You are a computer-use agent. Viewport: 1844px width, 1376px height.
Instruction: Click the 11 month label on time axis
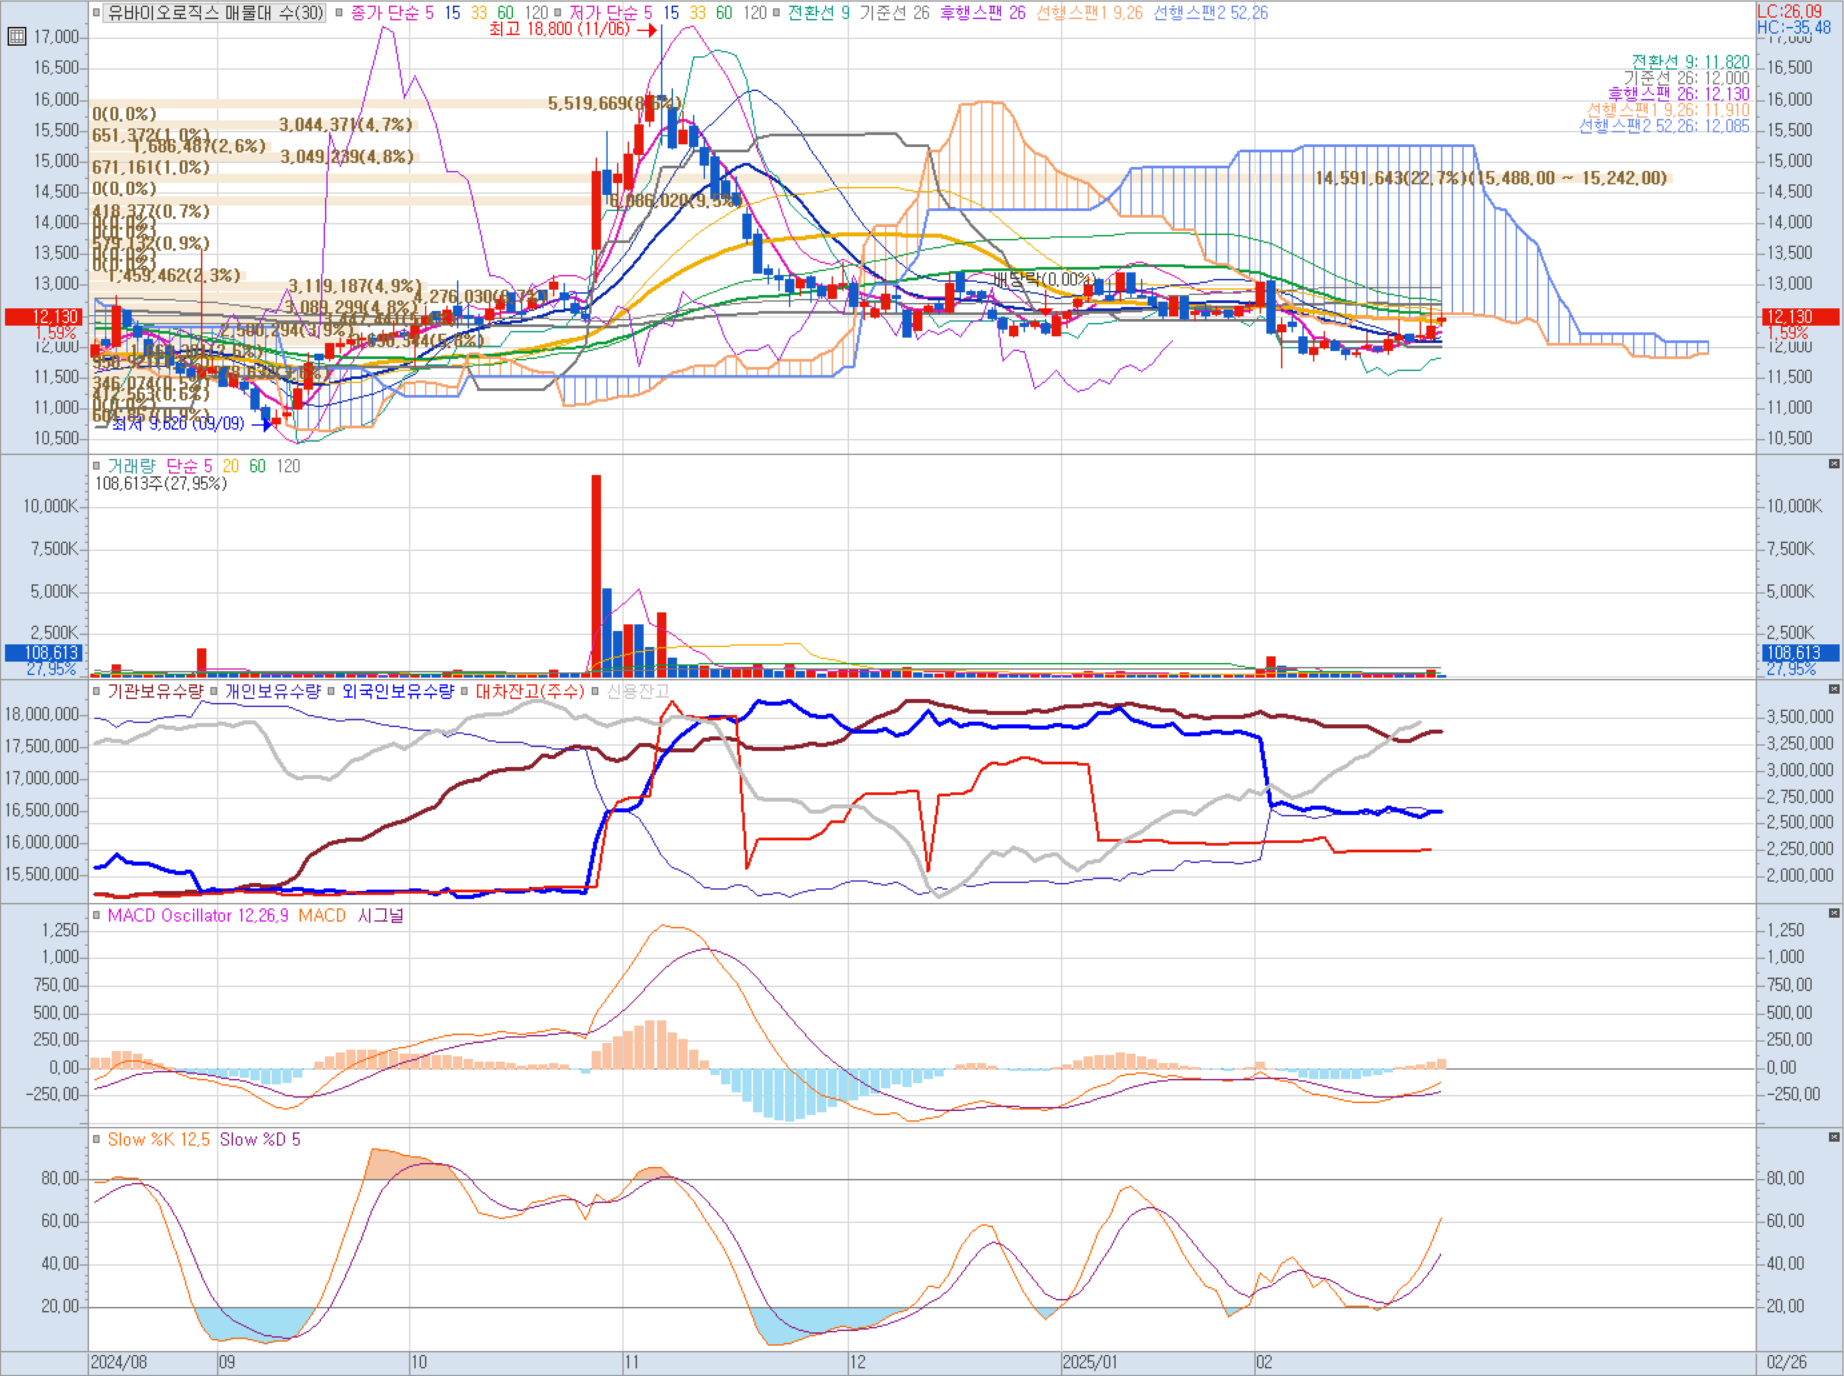[631, 1362]
